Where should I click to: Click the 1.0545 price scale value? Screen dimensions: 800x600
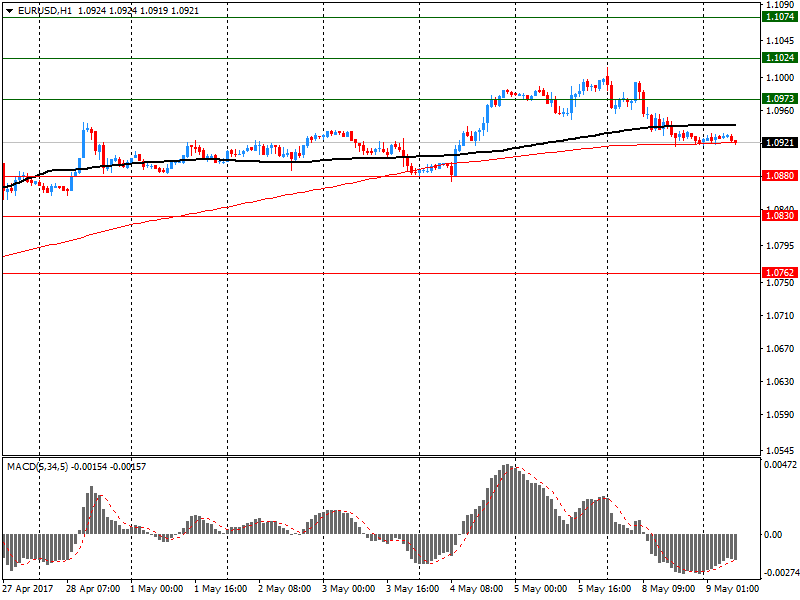pyautogui.click(x=780, y=451)
